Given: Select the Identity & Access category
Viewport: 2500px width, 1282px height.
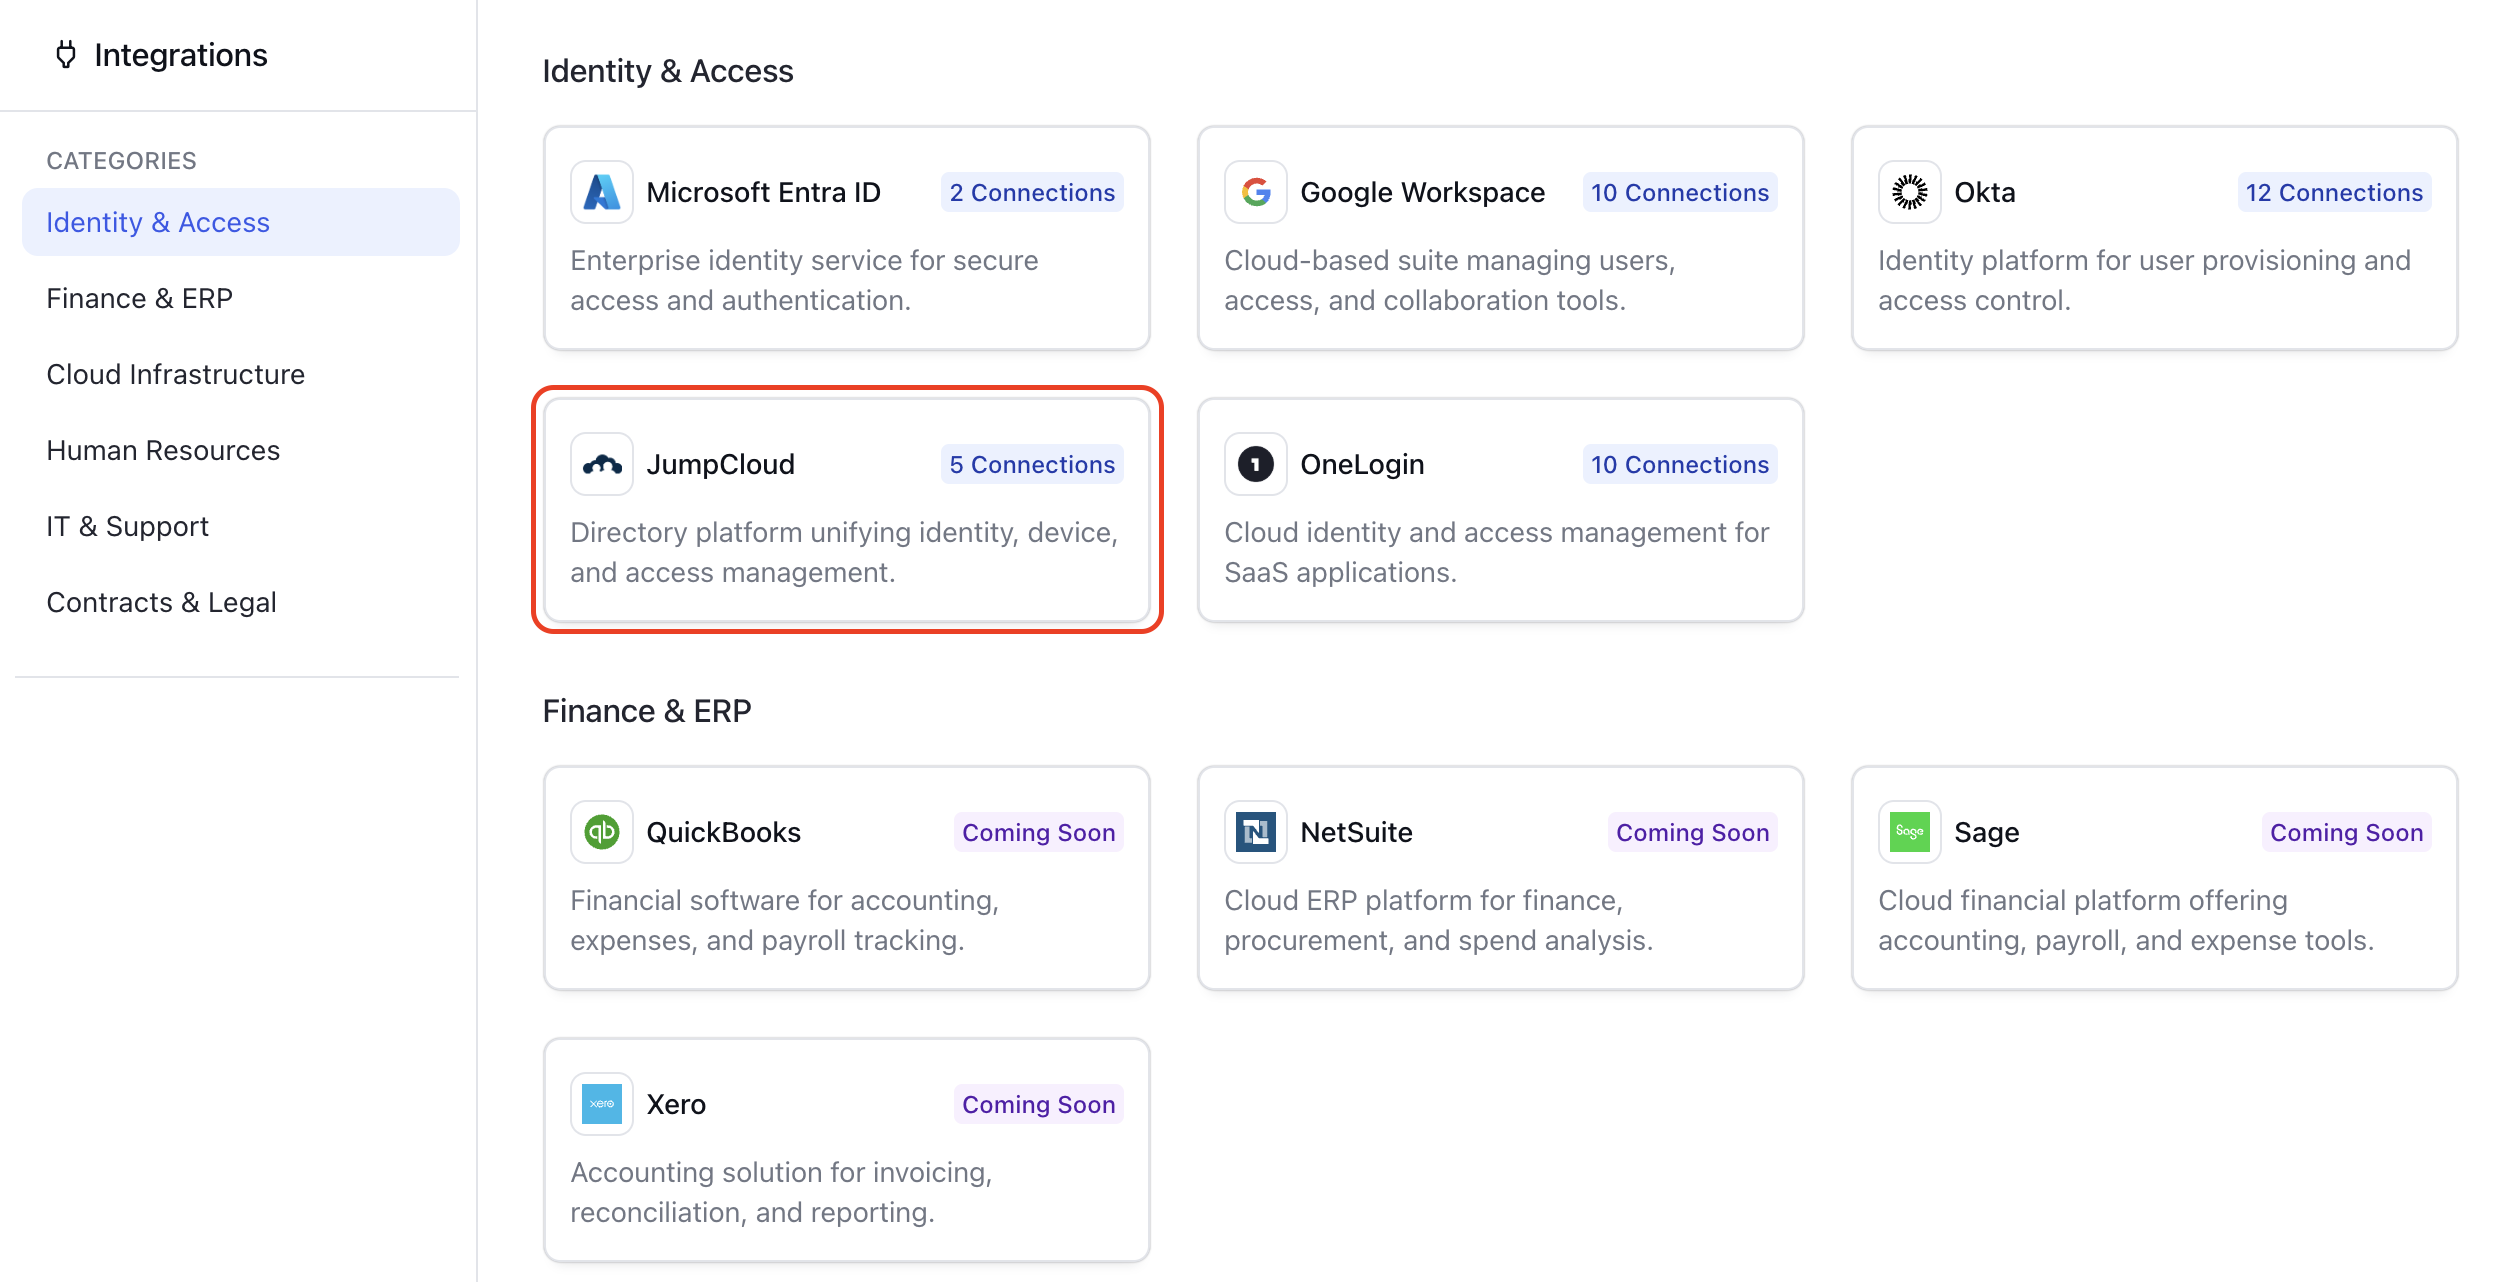Looking at the screenshot, I should click(x=241, y=222).
